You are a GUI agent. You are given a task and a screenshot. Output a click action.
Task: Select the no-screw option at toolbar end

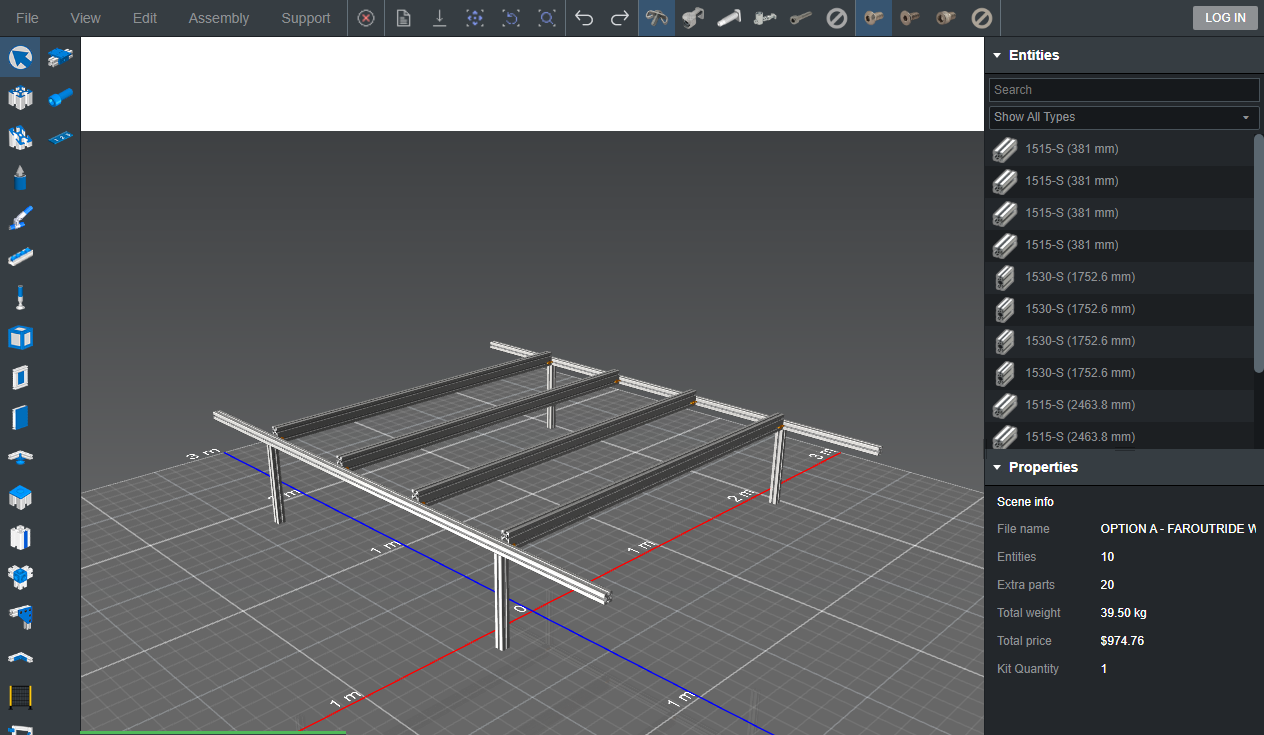(x=982, y=18)
